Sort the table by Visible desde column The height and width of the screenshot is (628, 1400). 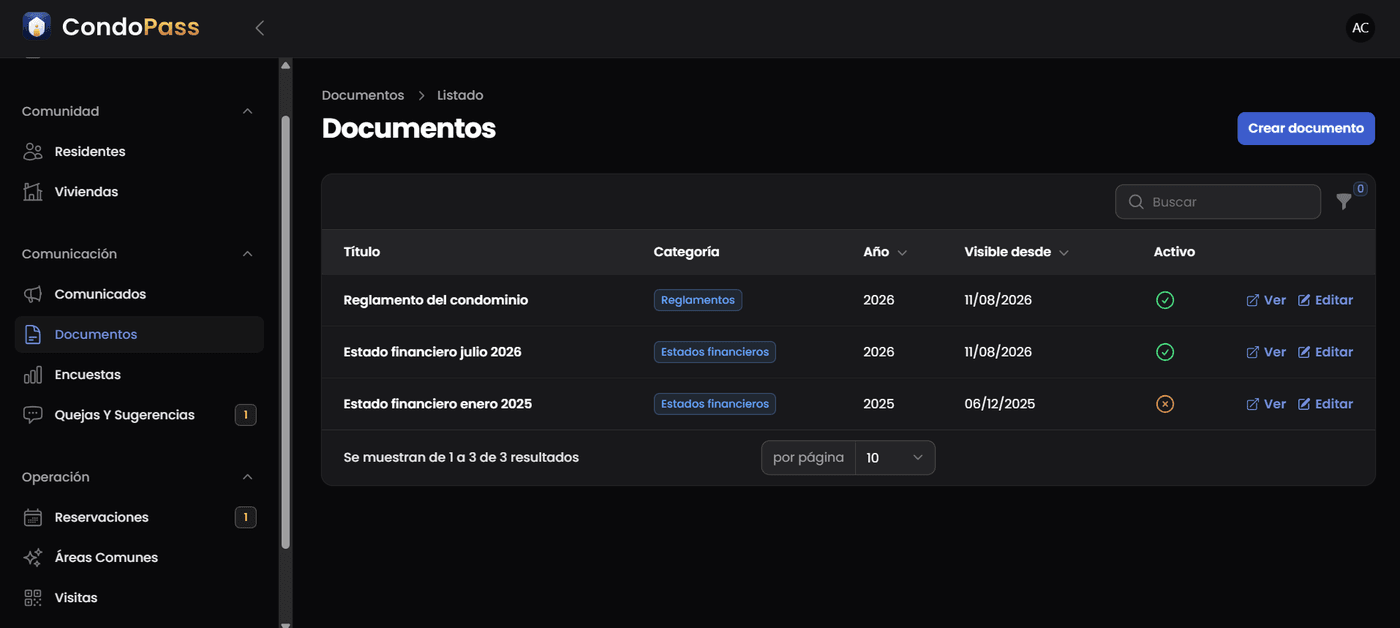coord(1016,252)
